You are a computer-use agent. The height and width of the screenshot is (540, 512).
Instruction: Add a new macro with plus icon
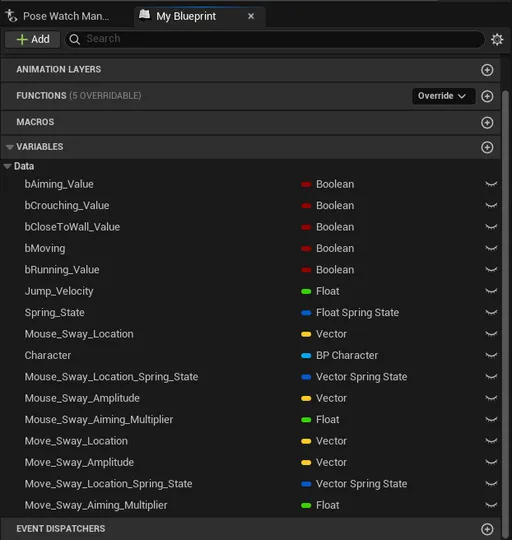point(487,122)
